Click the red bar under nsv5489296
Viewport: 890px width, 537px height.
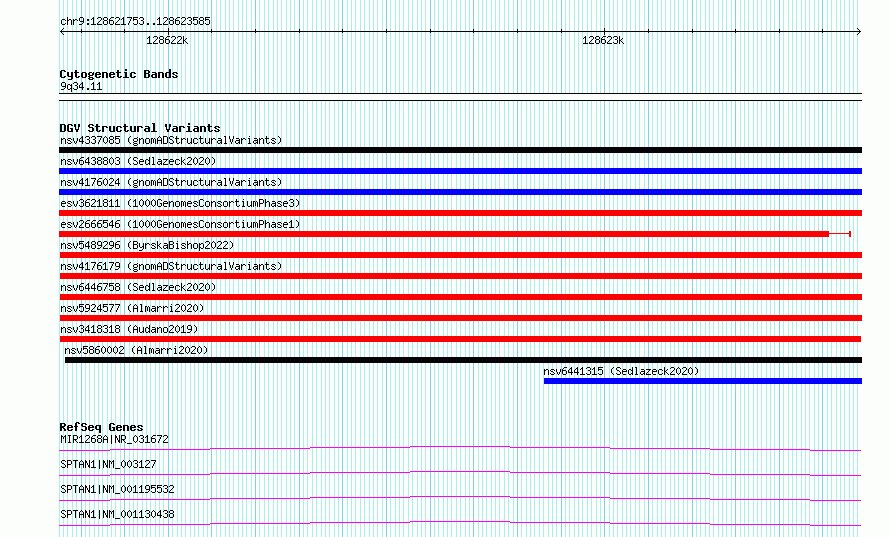coord(460,255)
